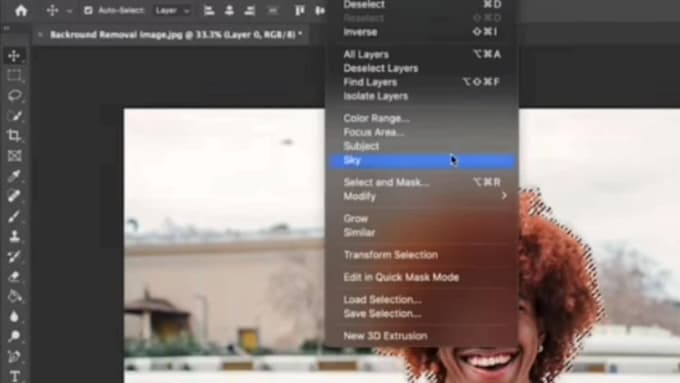680x383 pixels.
Task: Click Align left edges icon
Action: pos(209,10)
